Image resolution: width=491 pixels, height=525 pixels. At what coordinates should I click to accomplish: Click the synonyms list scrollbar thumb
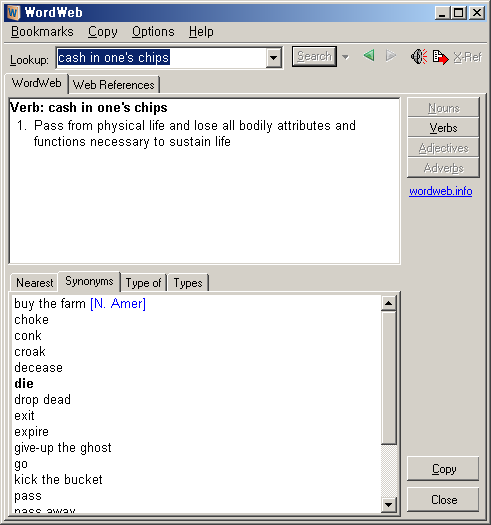click(389, 378)
